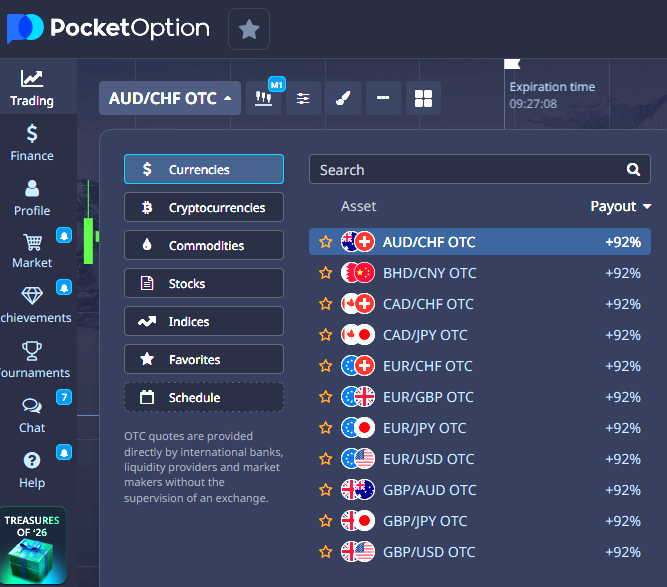The width and height of the screenshot is (667, 587).
Task: Toggle favorite star for CAD/JPY OTC
Action: point(326,335)
